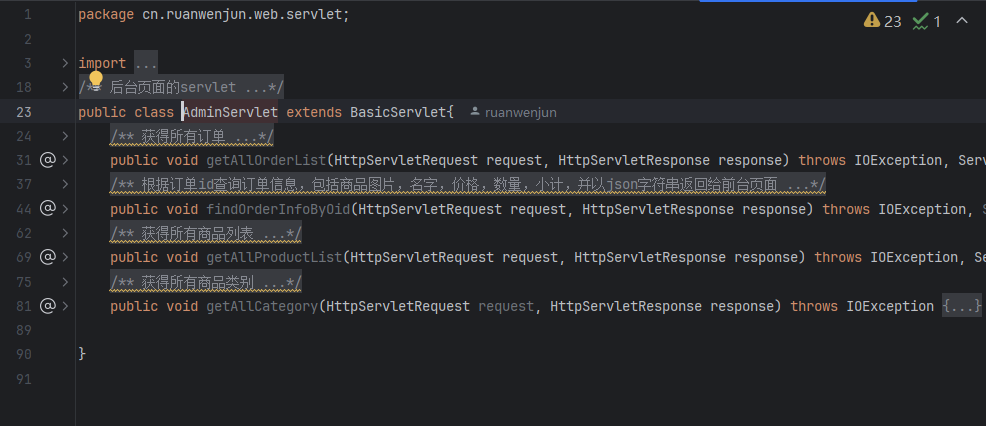Click line number 23 in the gutter
This screenshot has width=986, height=426.
[x=25, y=112]
